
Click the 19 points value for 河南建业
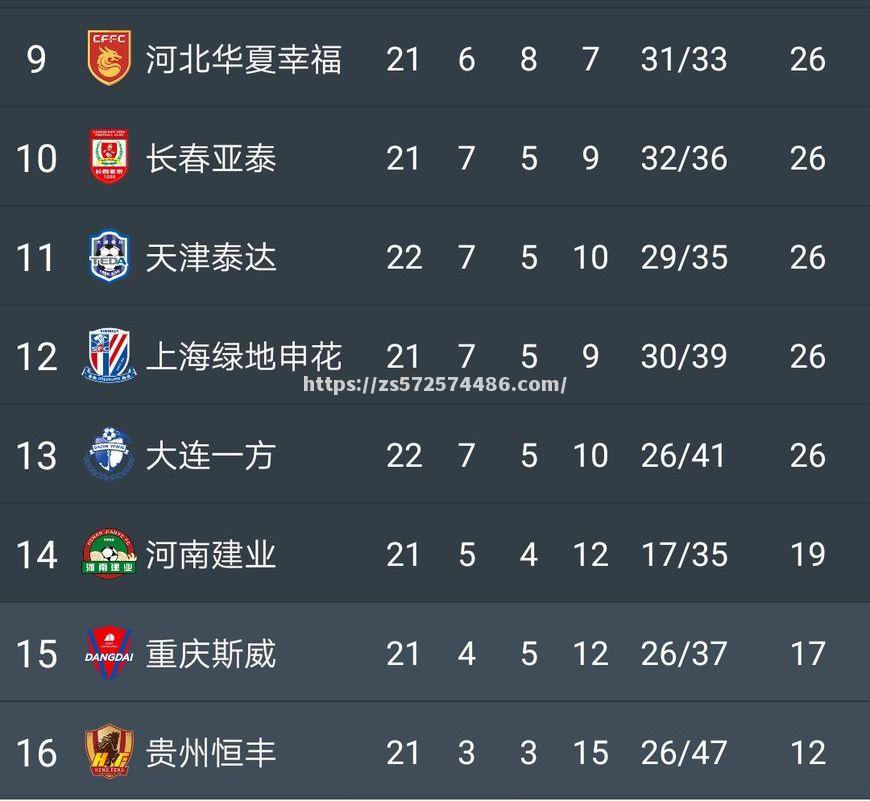[808, 554]
